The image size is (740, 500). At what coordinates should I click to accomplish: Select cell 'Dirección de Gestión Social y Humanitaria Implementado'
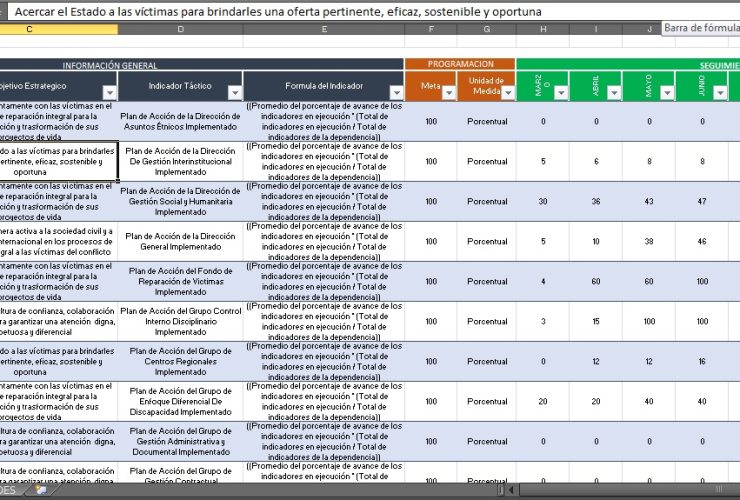[180, 202]
